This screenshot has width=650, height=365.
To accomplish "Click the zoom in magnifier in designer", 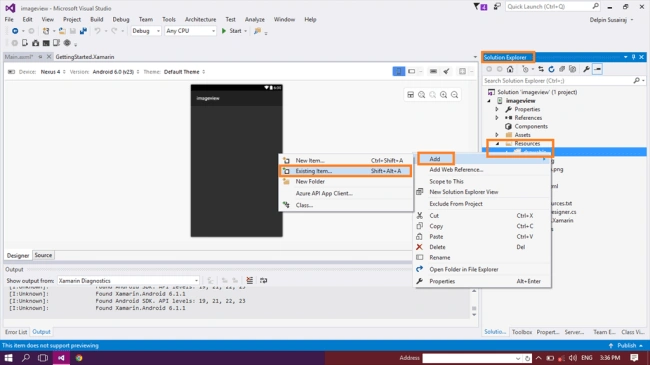I will pos(444,95).
